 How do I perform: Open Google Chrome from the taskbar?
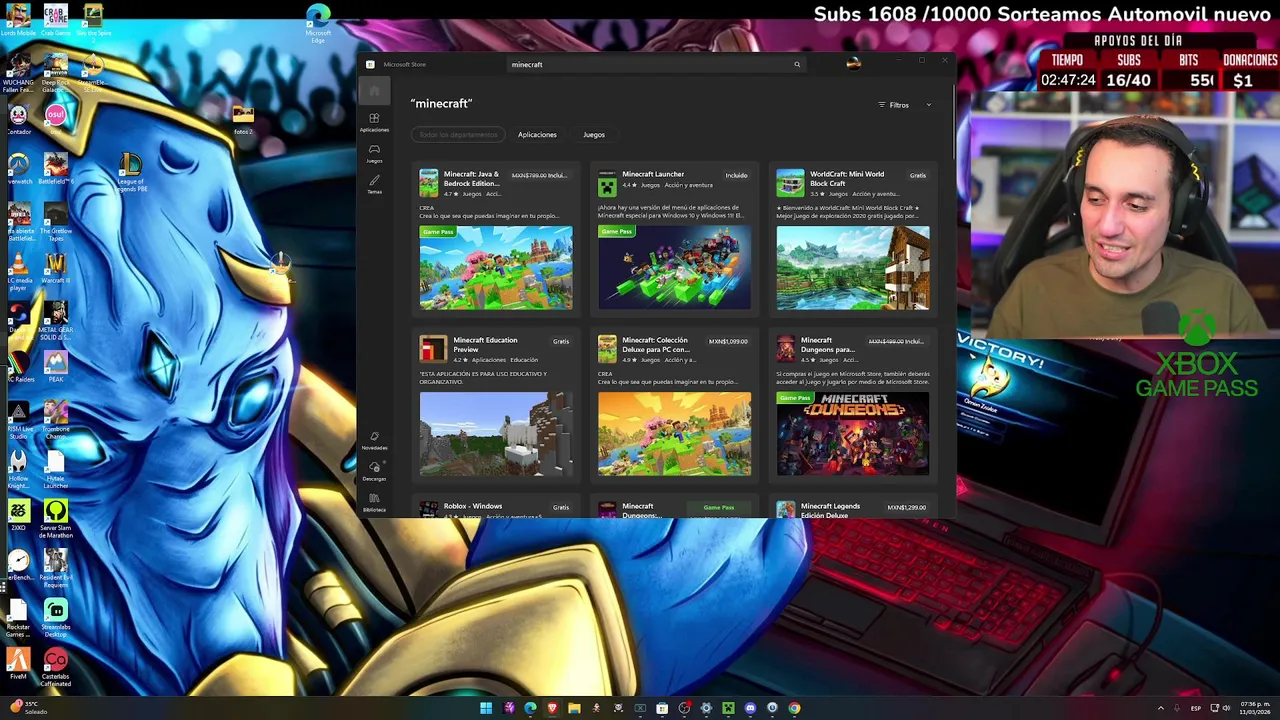coord(794,708)
